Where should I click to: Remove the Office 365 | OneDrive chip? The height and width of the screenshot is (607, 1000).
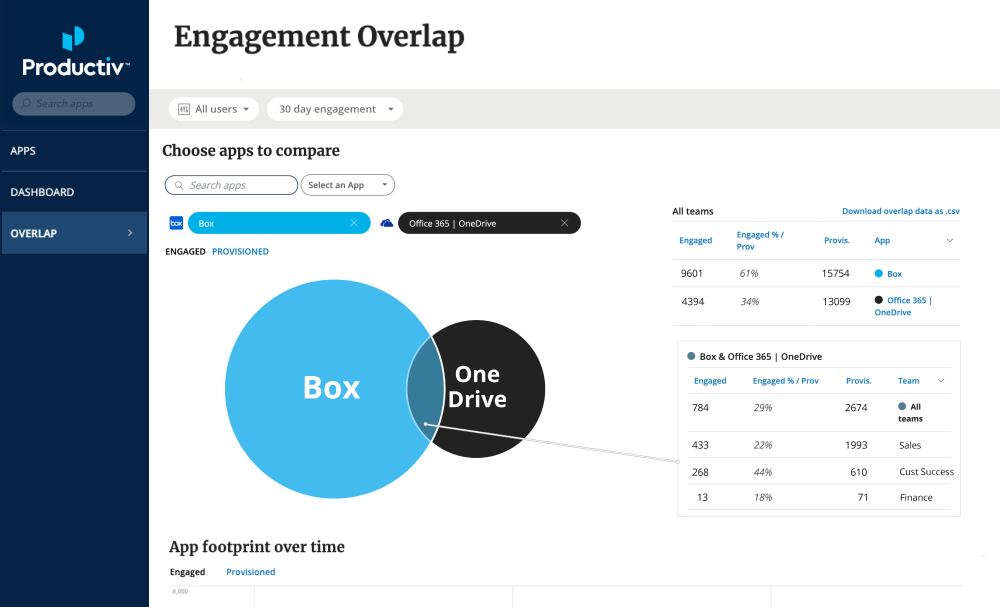tap(564, 223)
